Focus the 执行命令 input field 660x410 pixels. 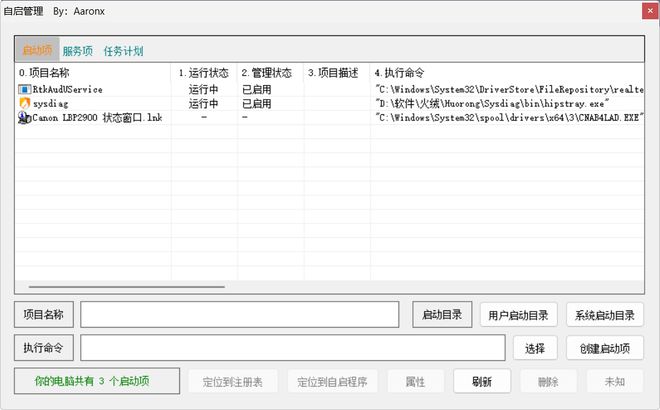(x=293, y=348)
